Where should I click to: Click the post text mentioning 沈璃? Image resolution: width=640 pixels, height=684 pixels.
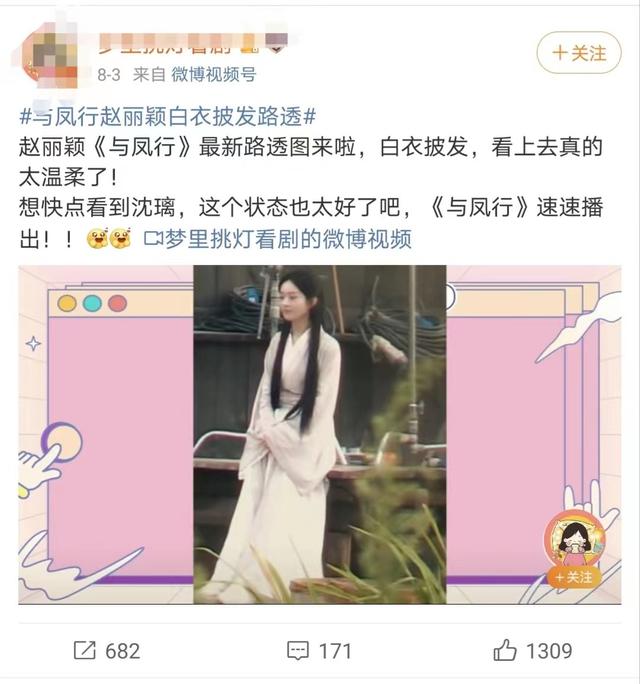click(x=311, y=222)
